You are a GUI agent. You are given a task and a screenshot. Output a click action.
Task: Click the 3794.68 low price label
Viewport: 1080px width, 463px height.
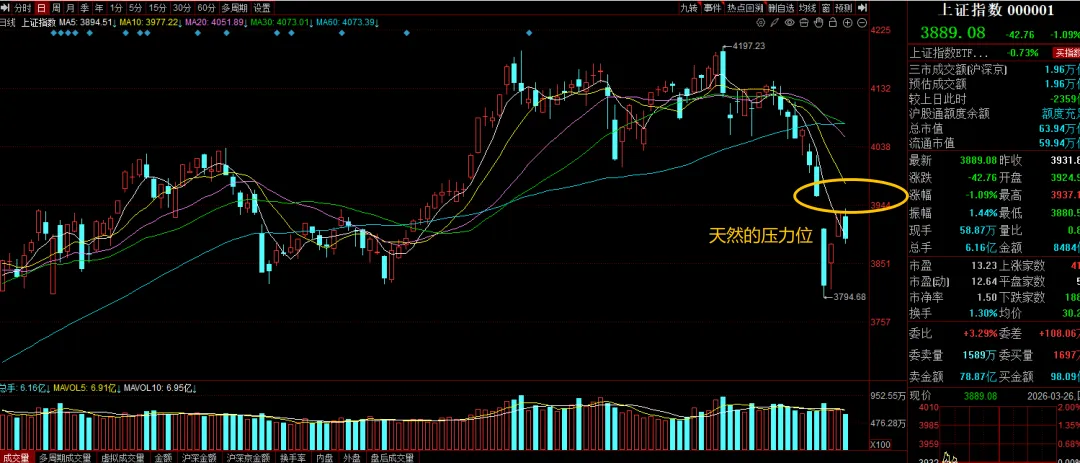coord(849,297)
